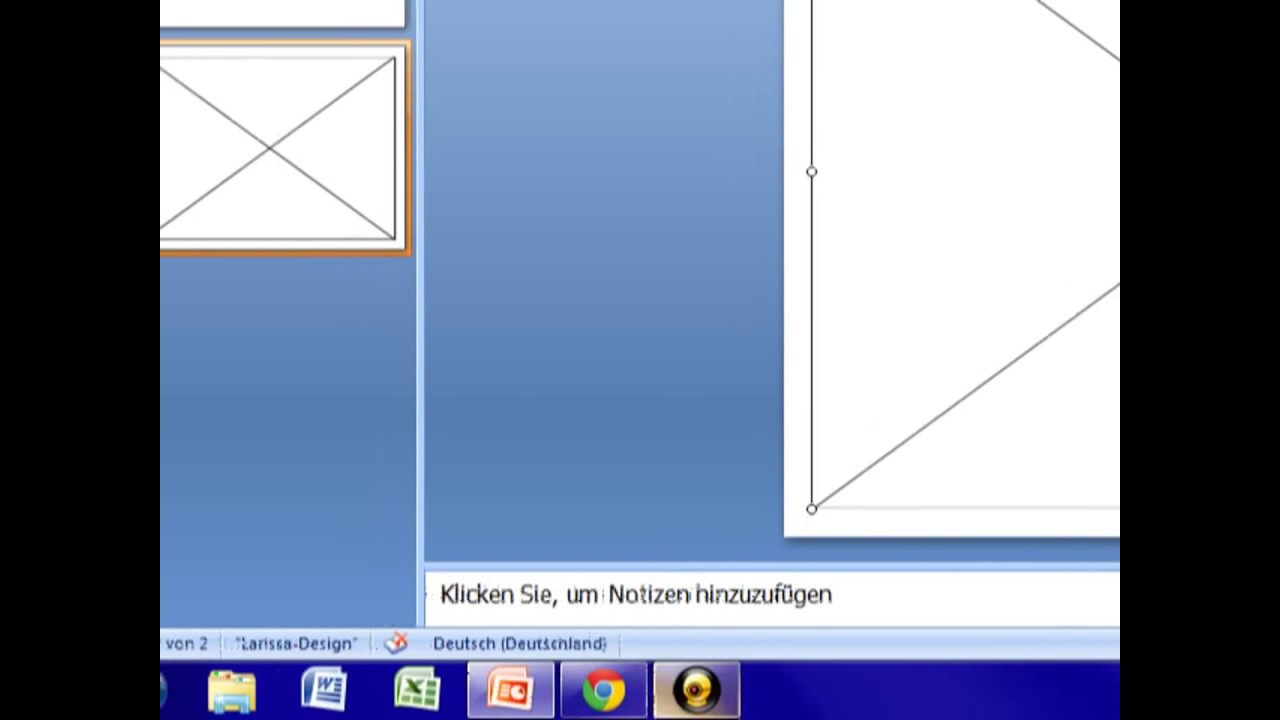This screenshot has height=720, width=1280.
Task: Click the left-middle selection handle of the shape
Action: tap(811, 172)
